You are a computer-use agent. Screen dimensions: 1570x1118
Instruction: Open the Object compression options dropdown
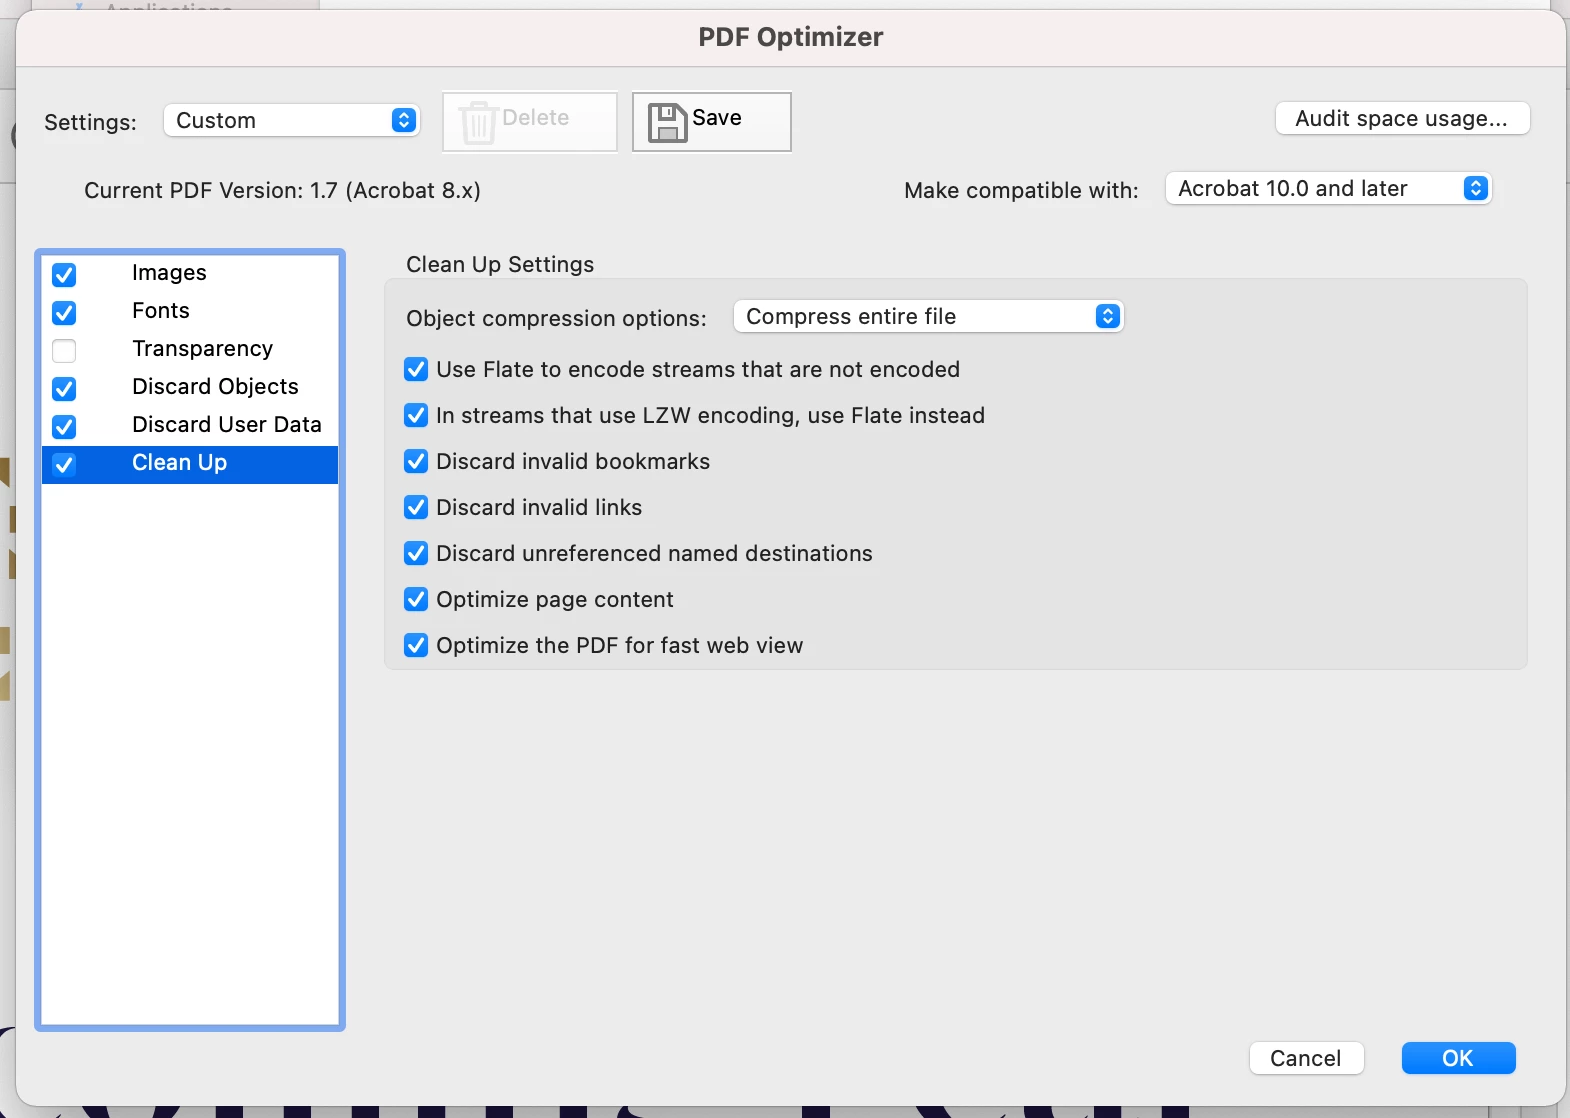coord(928,316)
